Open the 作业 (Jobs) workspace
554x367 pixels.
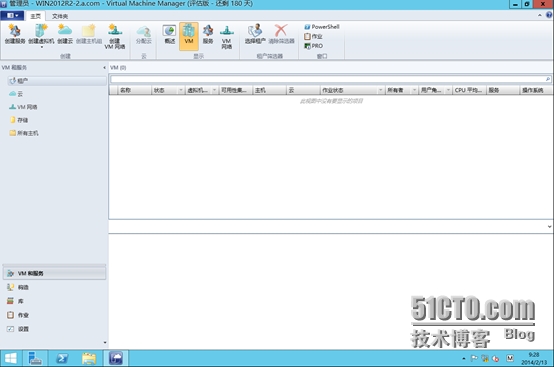coord(54,315)
